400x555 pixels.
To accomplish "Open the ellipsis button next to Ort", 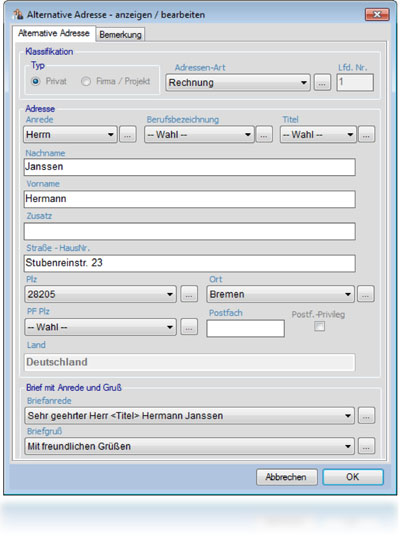I will click(x=366, y=294).
